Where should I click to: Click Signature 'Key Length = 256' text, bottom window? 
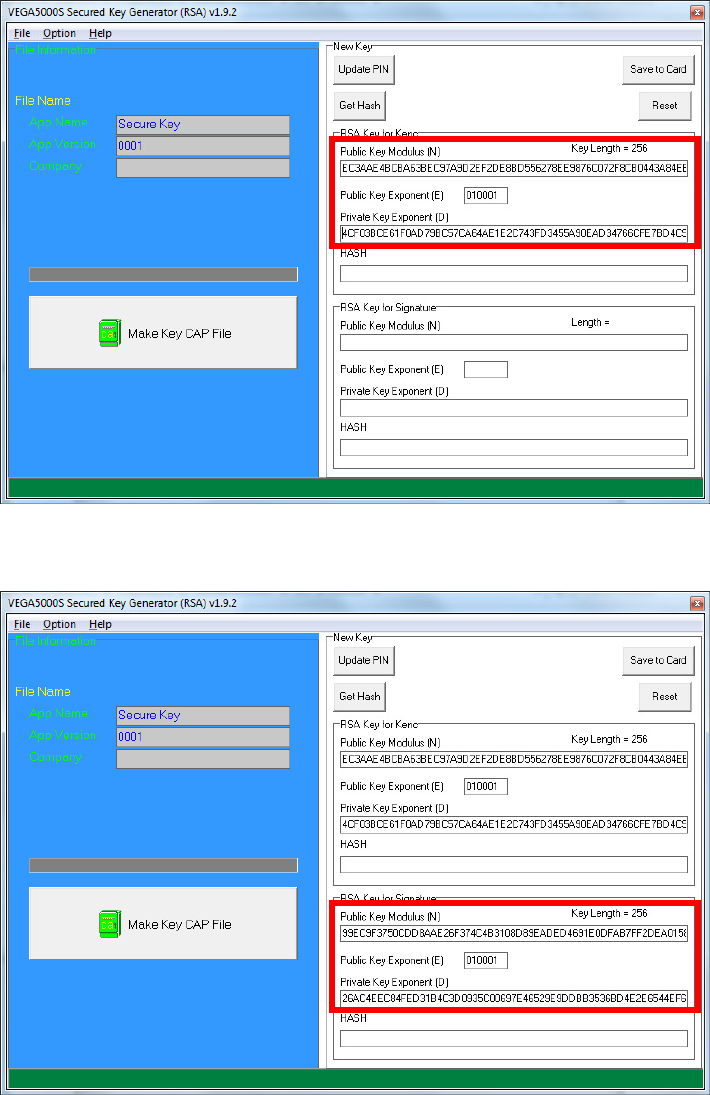609,913
